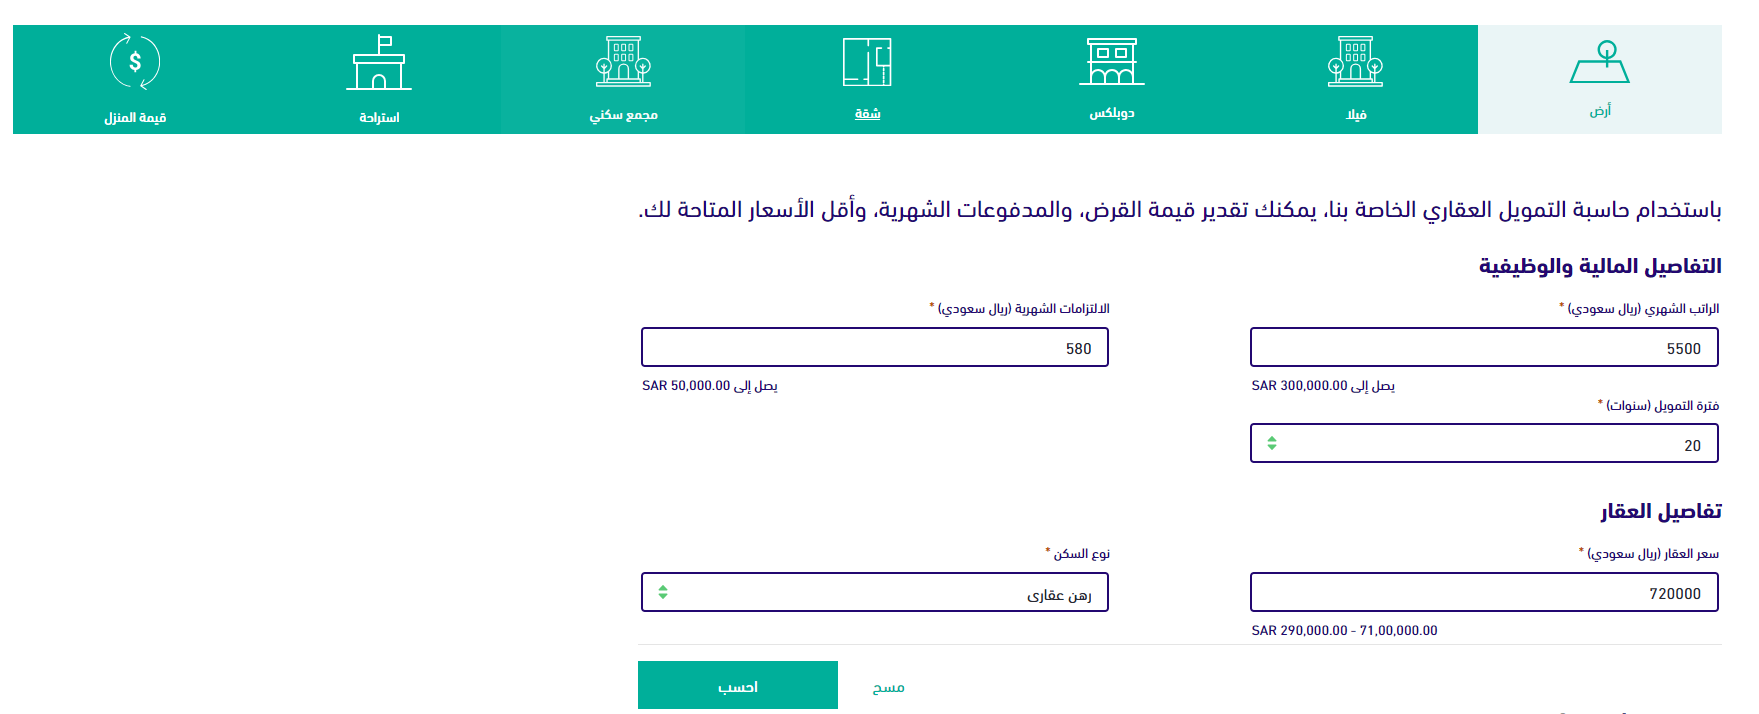Image resolution: width=1759 pixels, height=714 pixels.
Task: Focus the monthly salary field showing 5500
Action: click(x=1484, y=347)
